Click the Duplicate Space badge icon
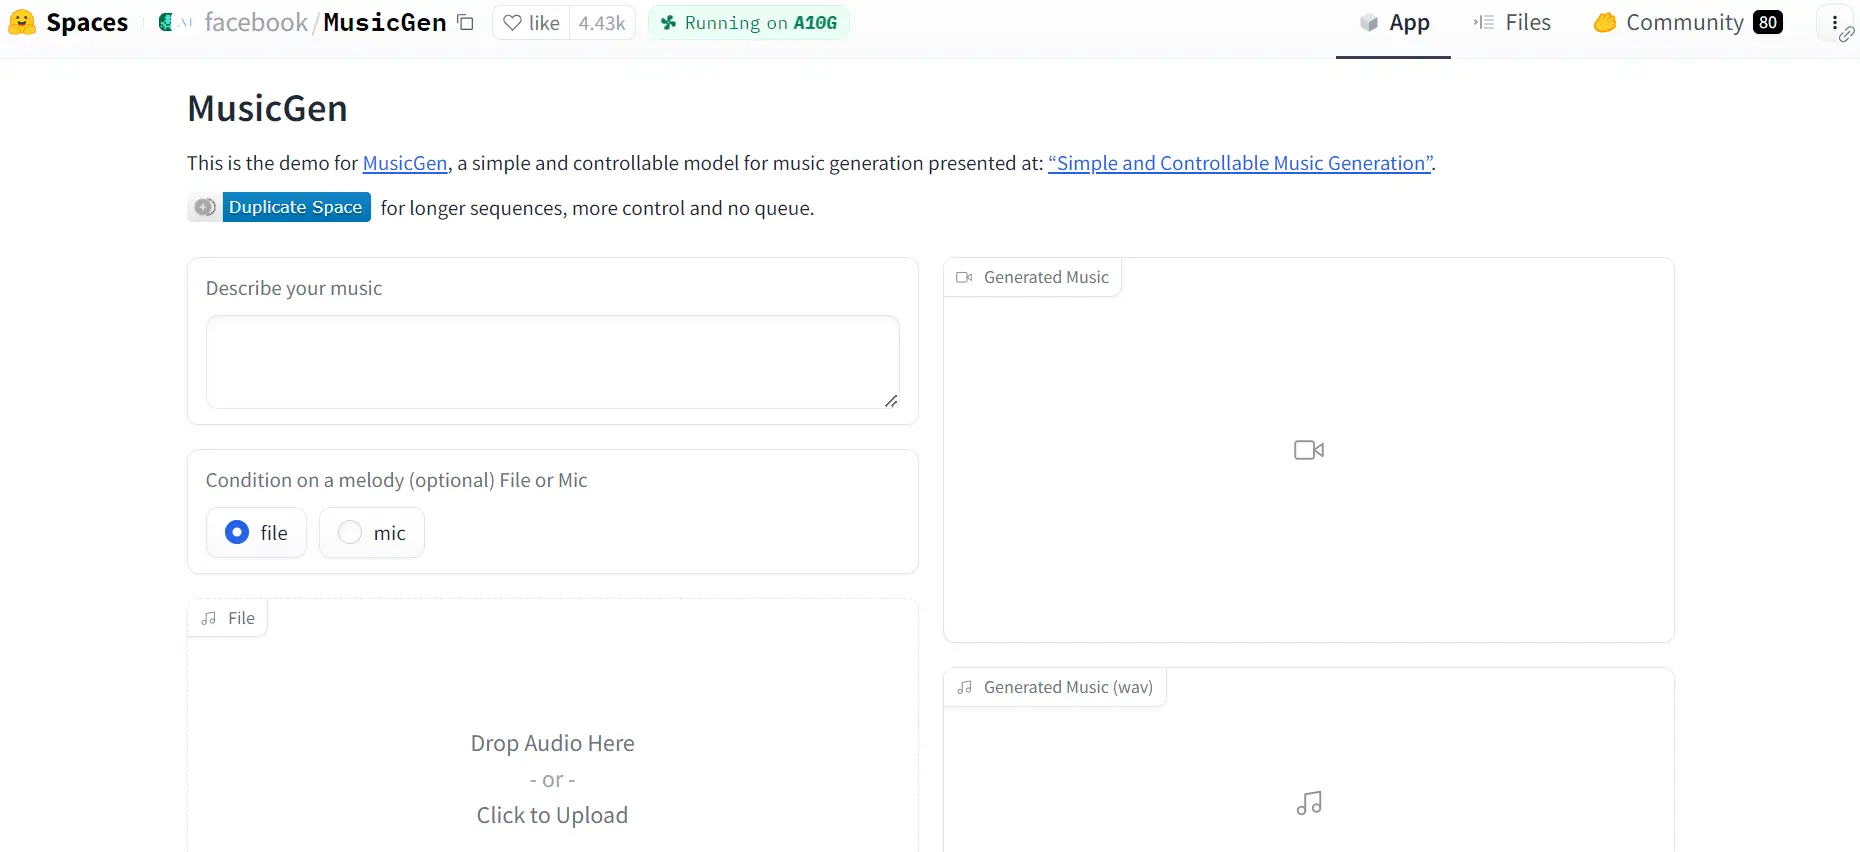Image resolution: width=1860 pixels, height=852 pixels. tap(205, 207)
